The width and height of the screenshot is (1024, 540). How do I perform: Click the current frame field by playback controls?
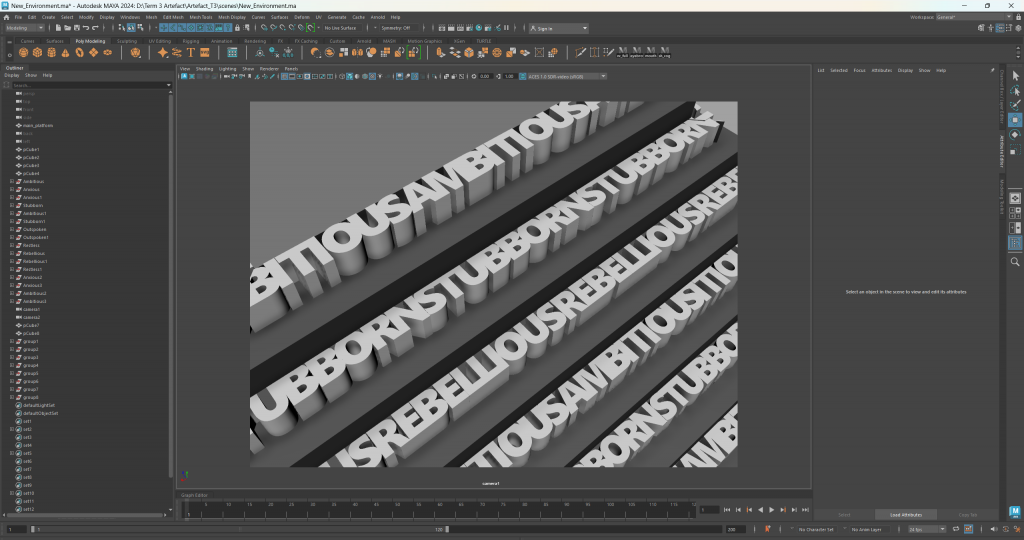click(x=709, y=510)
